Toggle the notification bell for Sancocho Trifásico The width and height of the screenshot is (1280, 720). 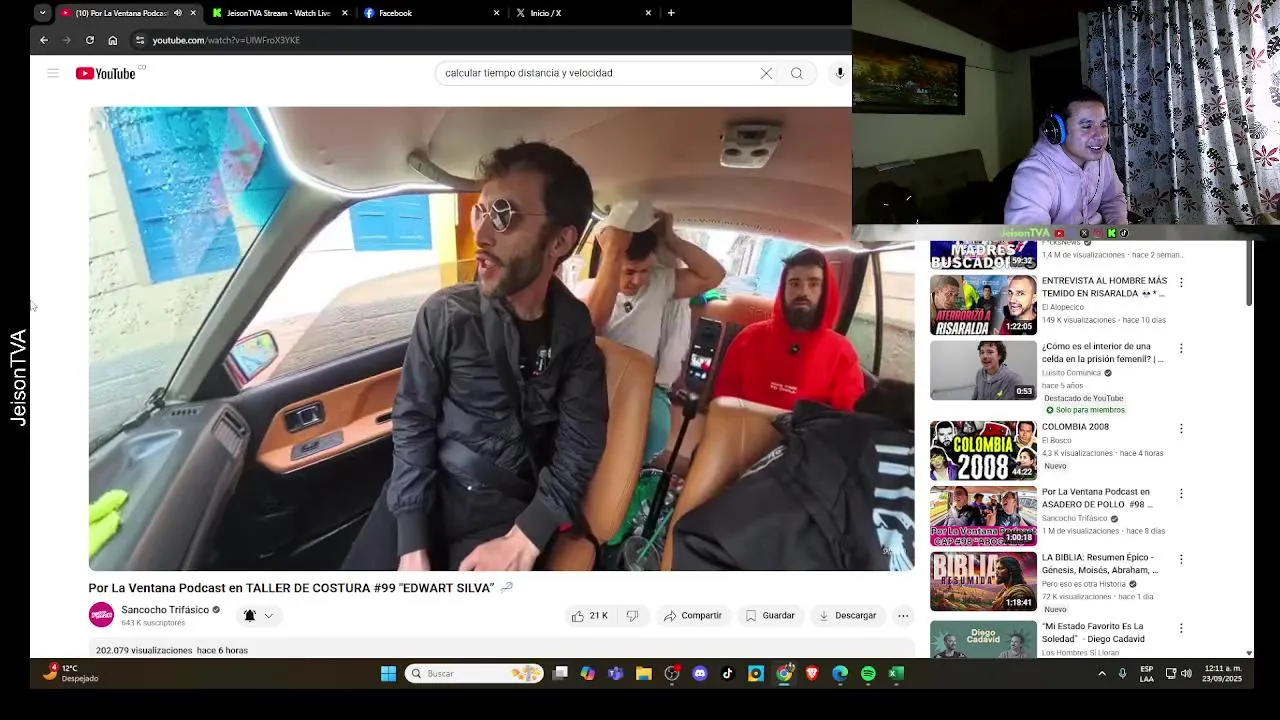pyautogui.click(x=250, y=616)
